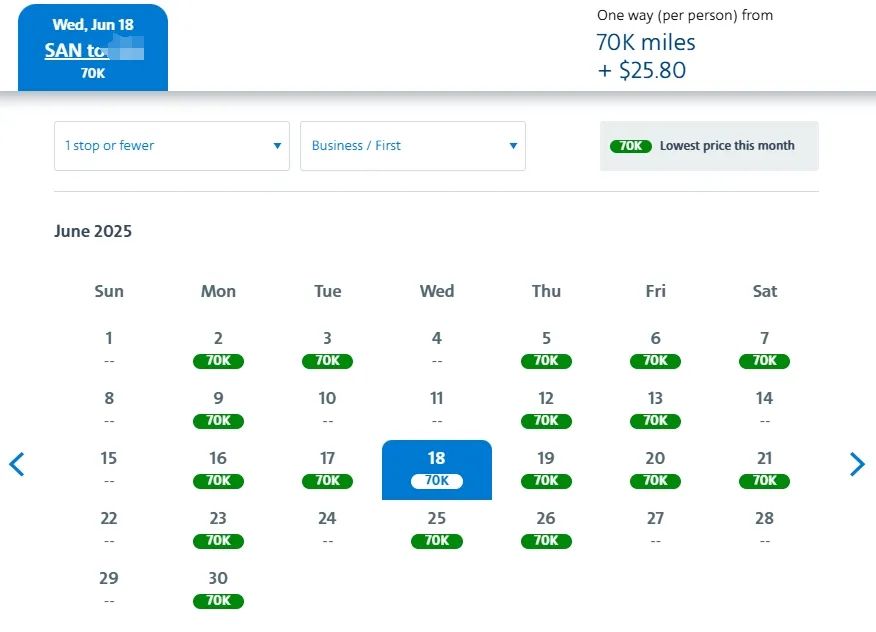Screen dimensions: 876x632
Task: Select Saturday June 7 fare
Action: [764, 349]
